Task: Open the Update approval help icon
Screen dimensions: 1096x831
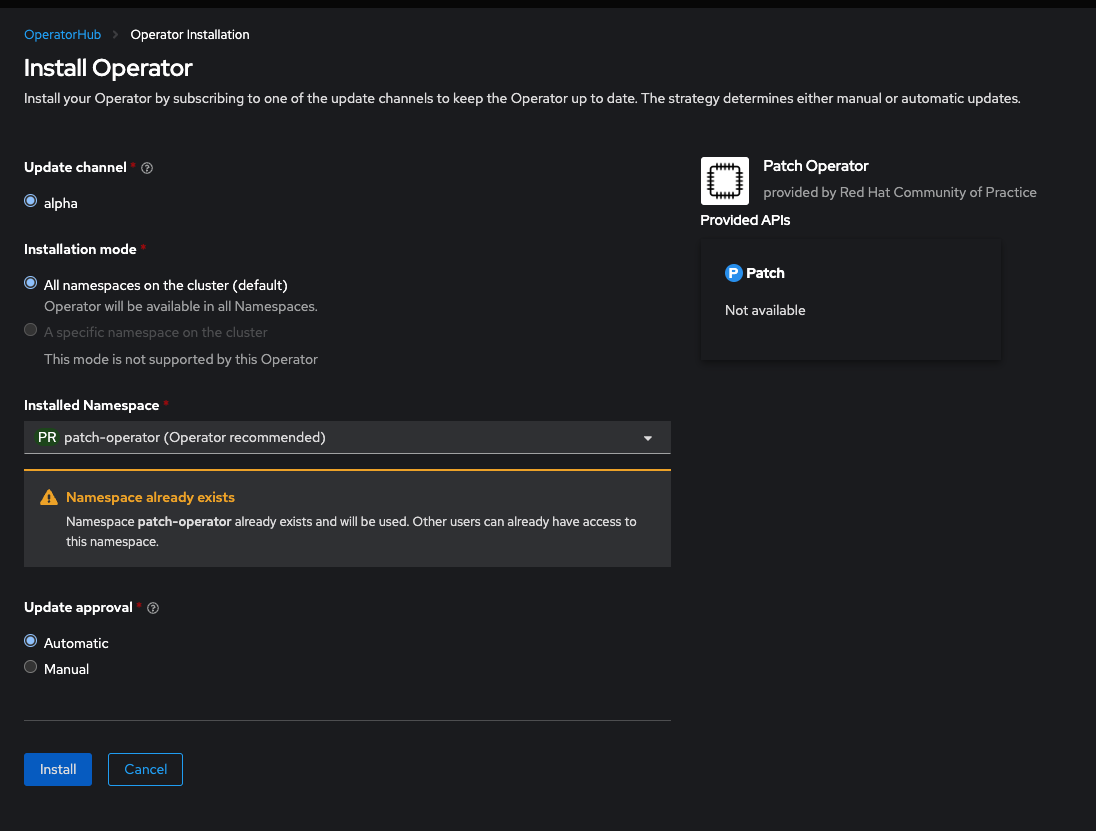Action: [152, 607]
